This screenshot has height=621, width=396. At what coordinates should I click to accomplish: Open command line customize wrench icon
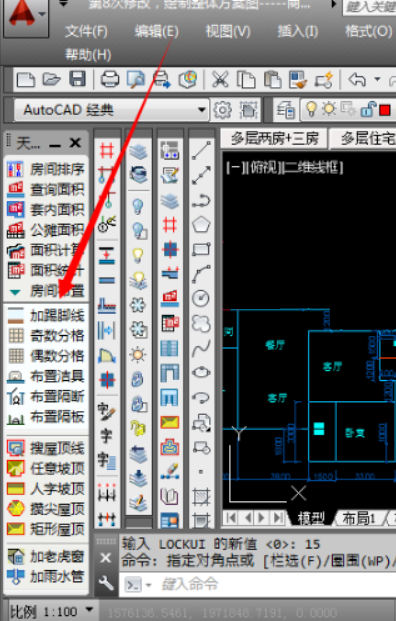106,583
